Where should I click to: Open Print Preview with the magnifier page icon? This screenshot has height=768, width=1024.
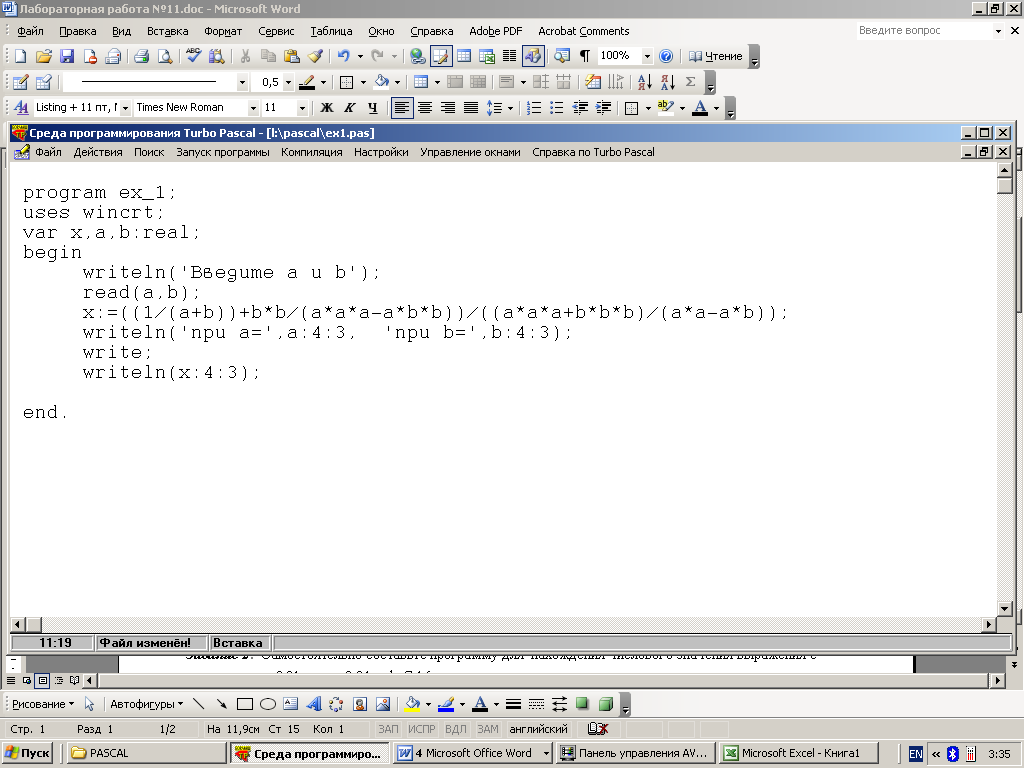coord(165,56)
